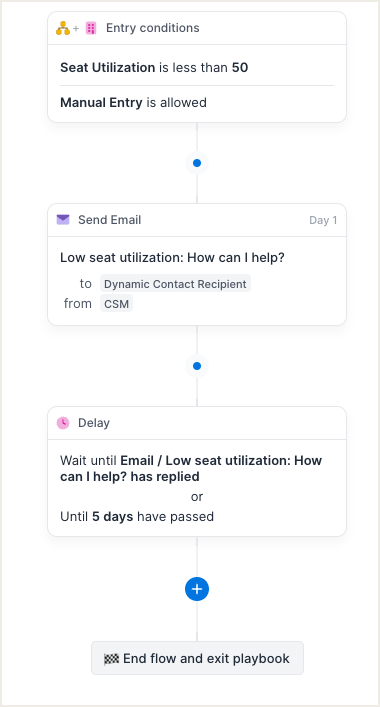Open the Send Email step header
Screen dimensions: 380x707
point(197,220)
